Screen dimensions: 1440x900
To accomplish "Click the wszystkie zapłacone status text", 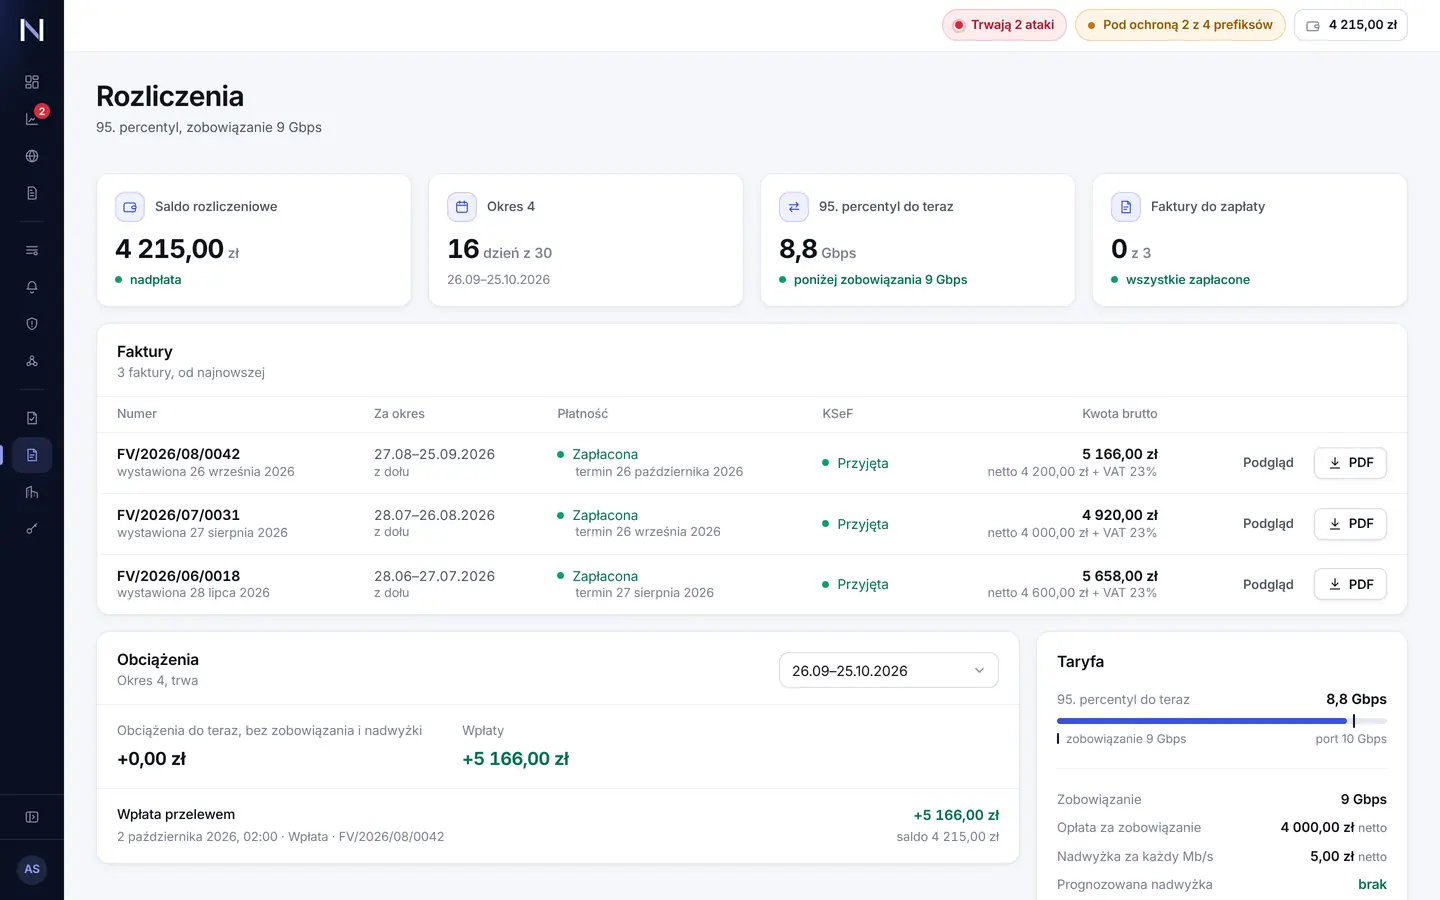I will (x=1188, y=280).
